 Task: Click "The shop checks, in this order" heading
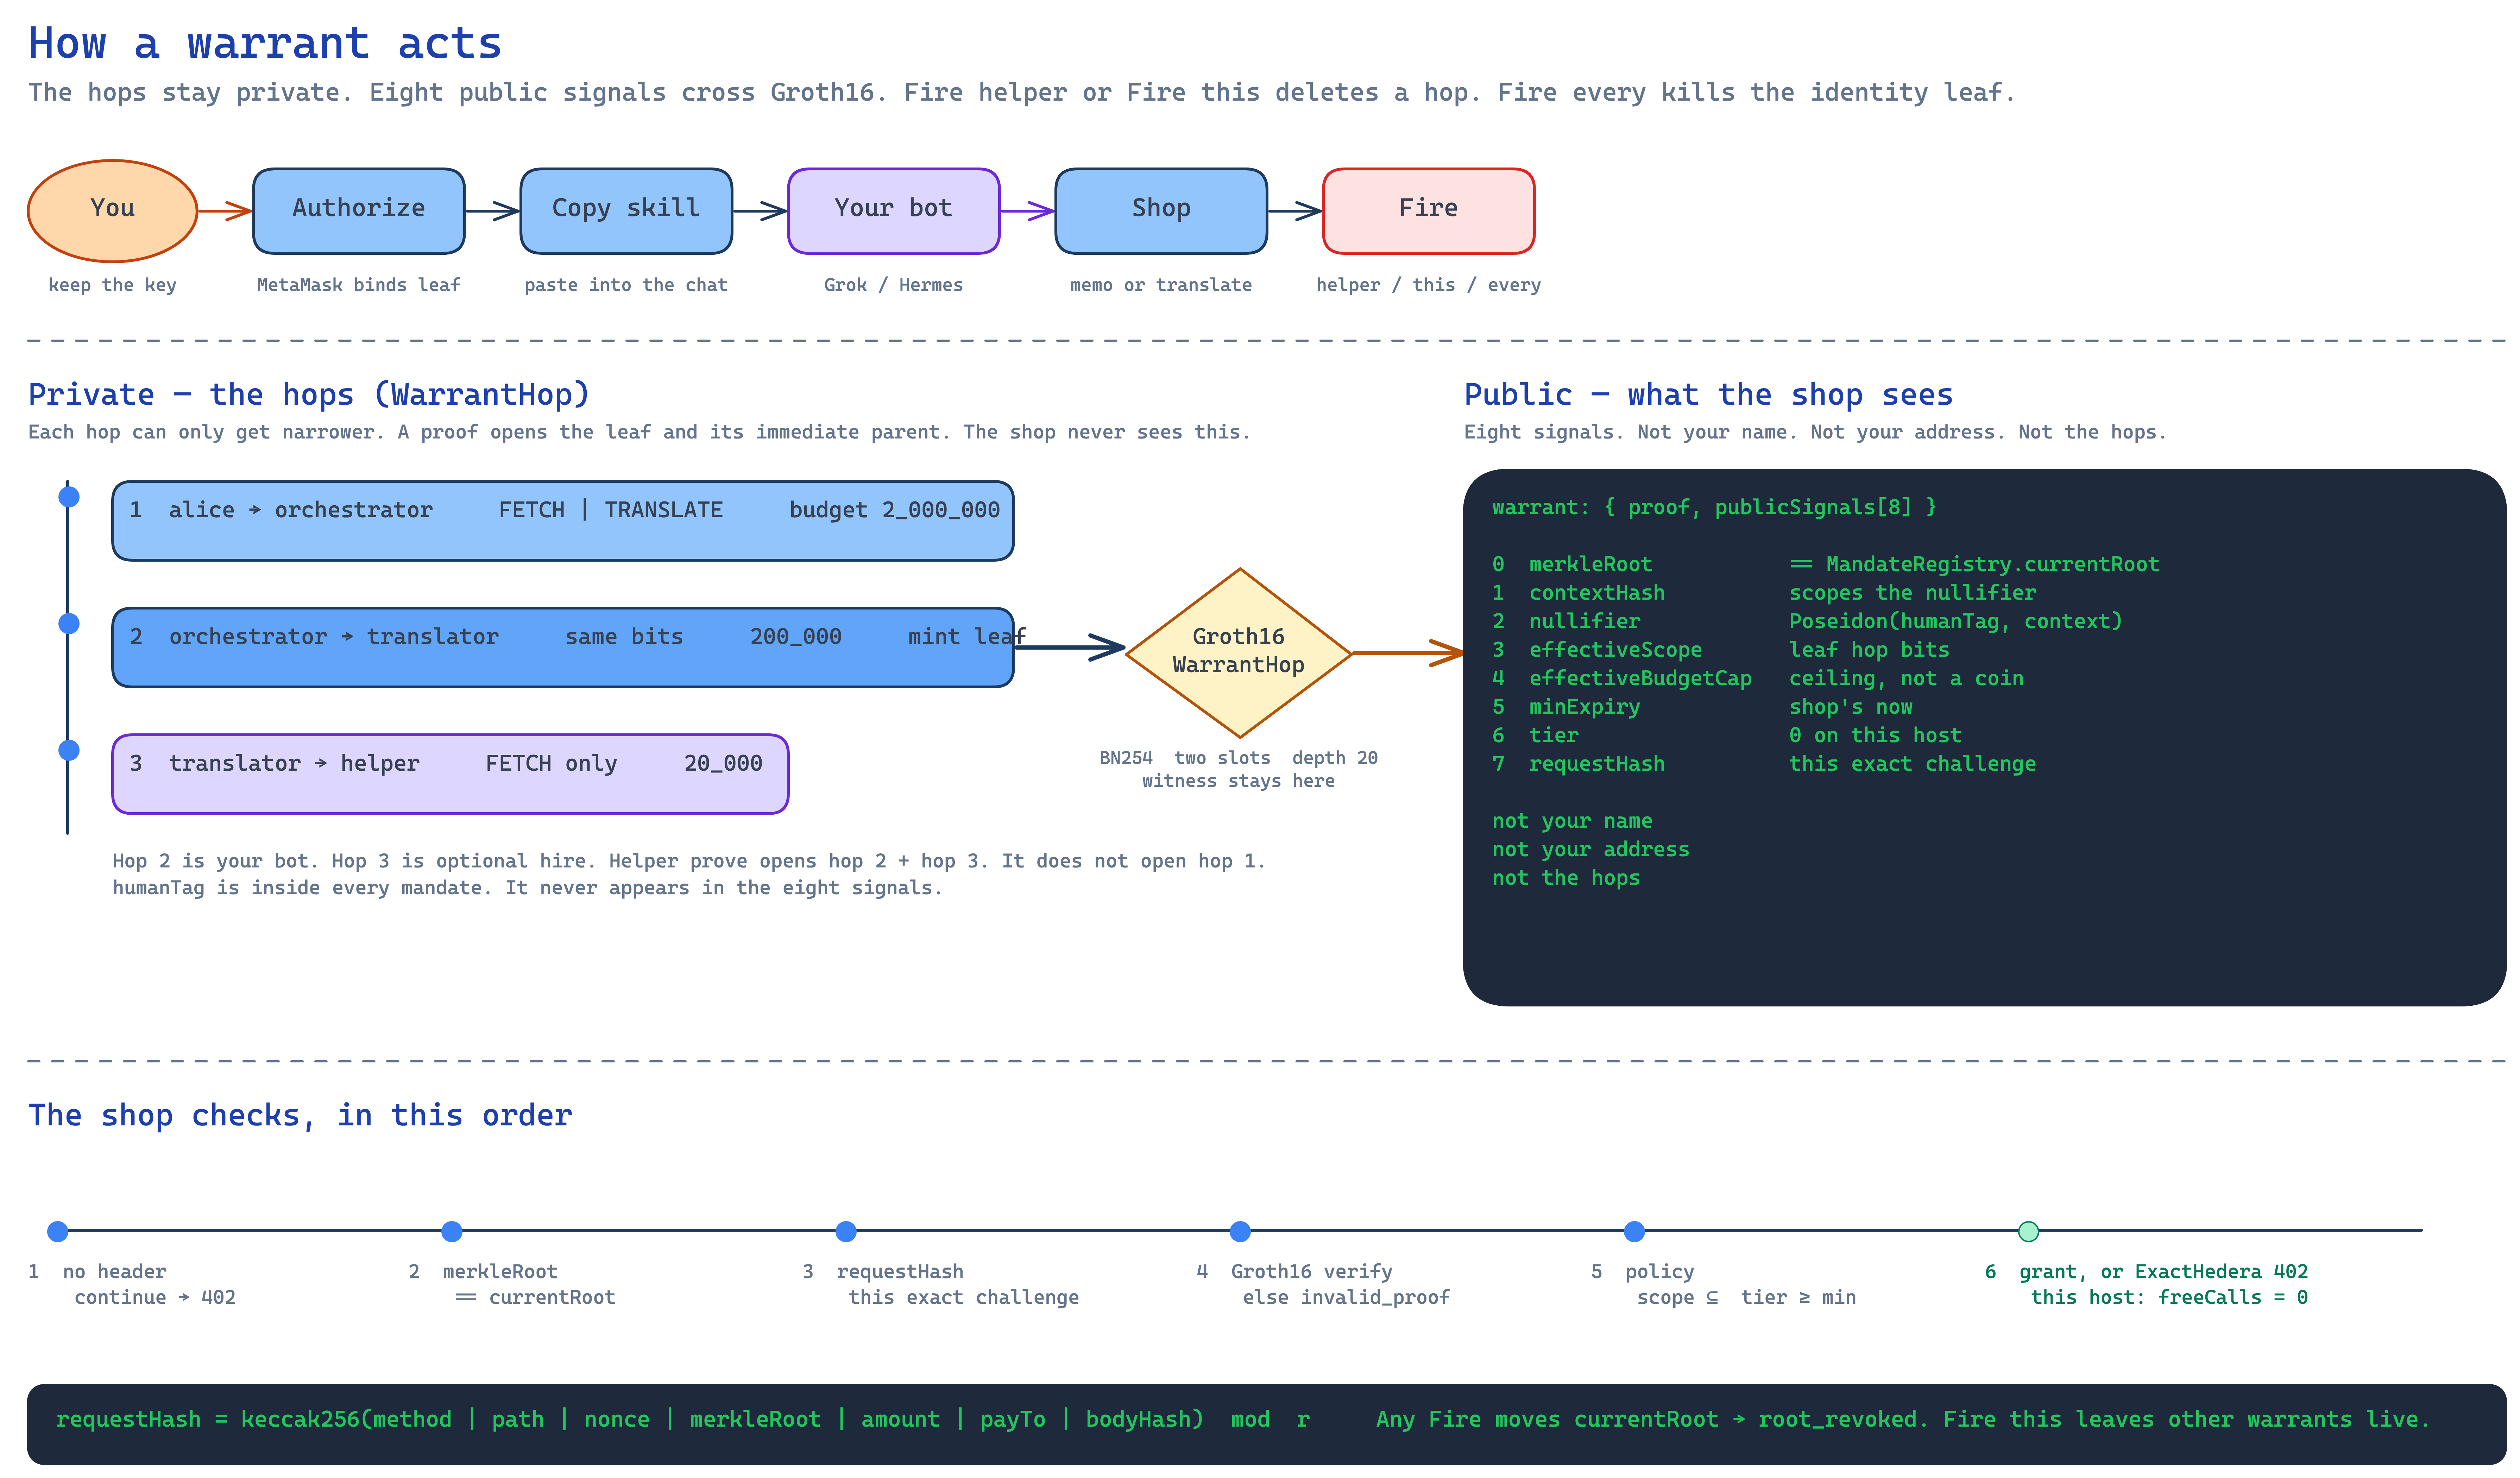click(x=300, y=1116)
